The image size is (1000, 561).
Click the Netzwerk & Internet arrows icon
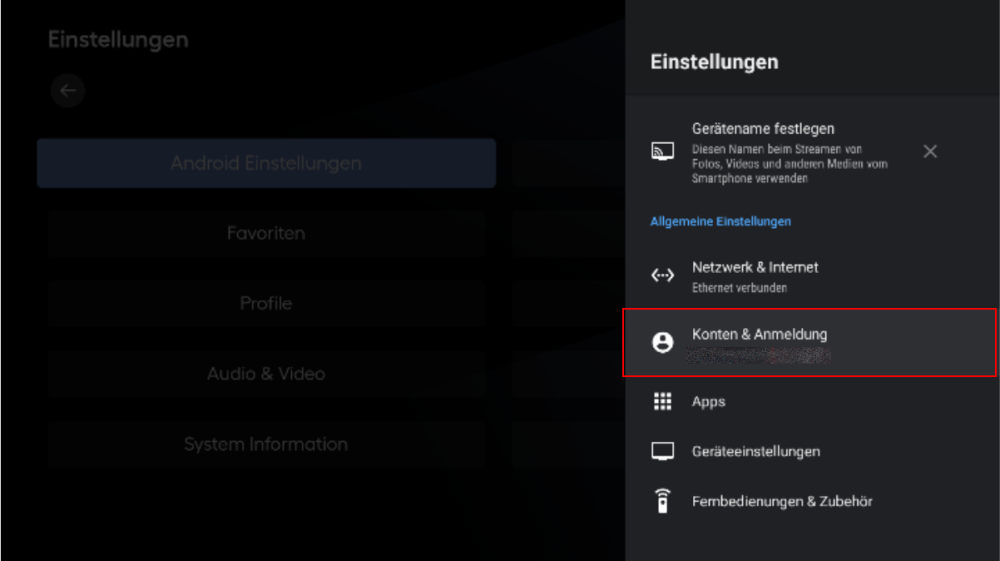tap(662, 275)
